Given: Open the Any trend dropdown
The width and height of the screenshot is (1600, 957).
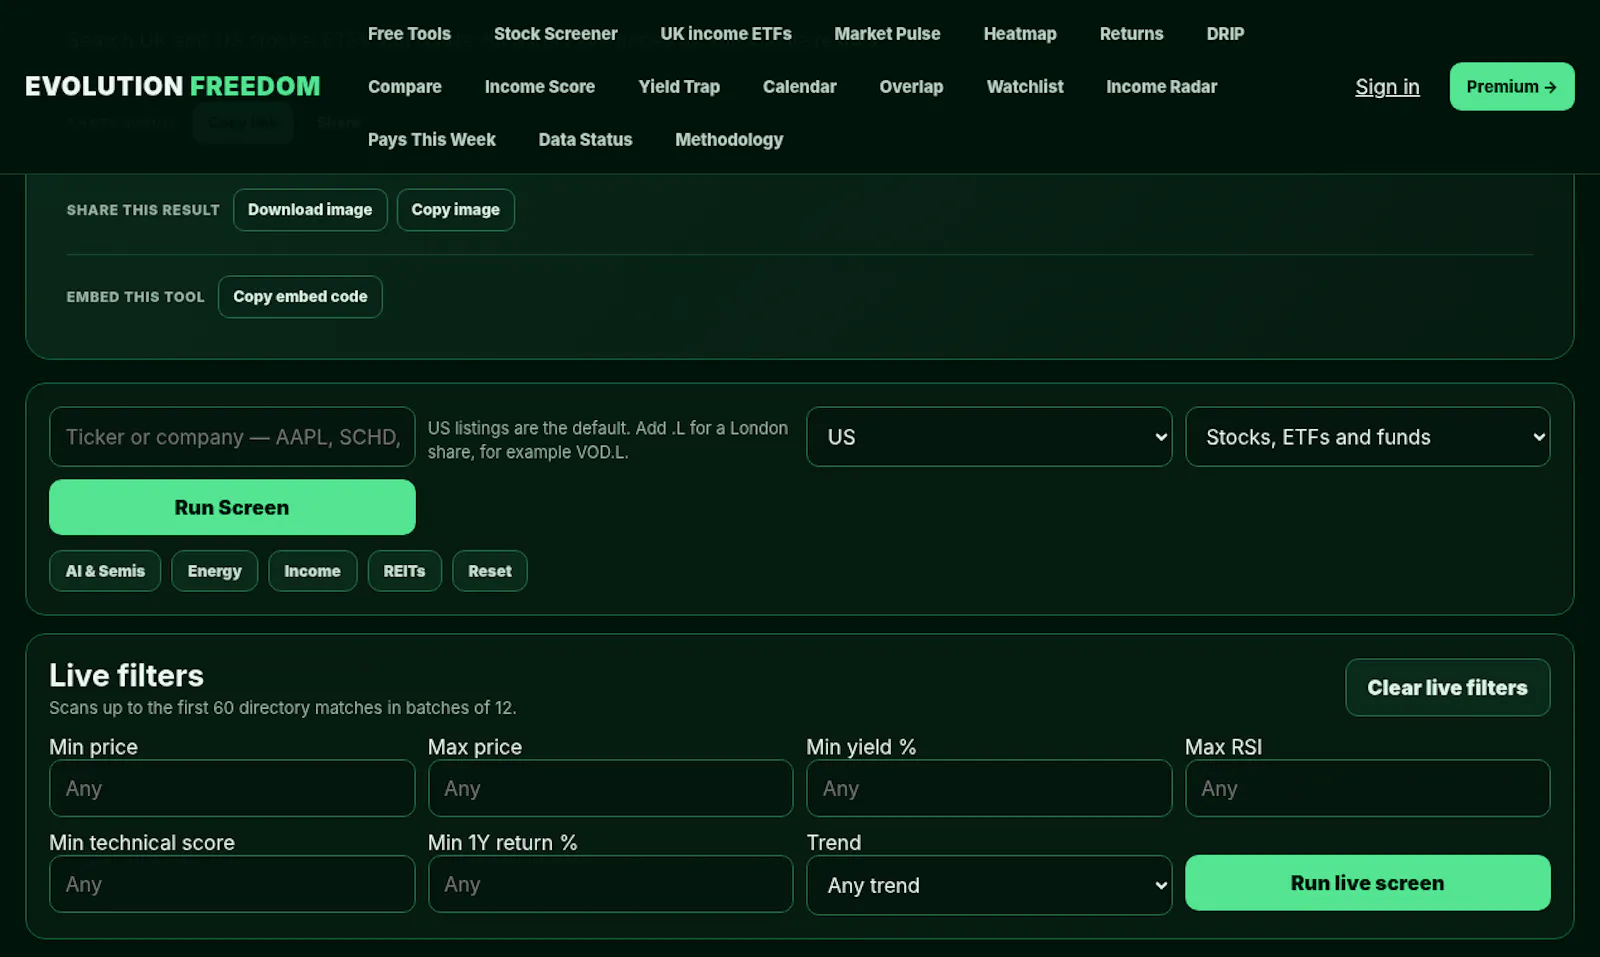Looking at the screenshot, I should coord(989,885).
